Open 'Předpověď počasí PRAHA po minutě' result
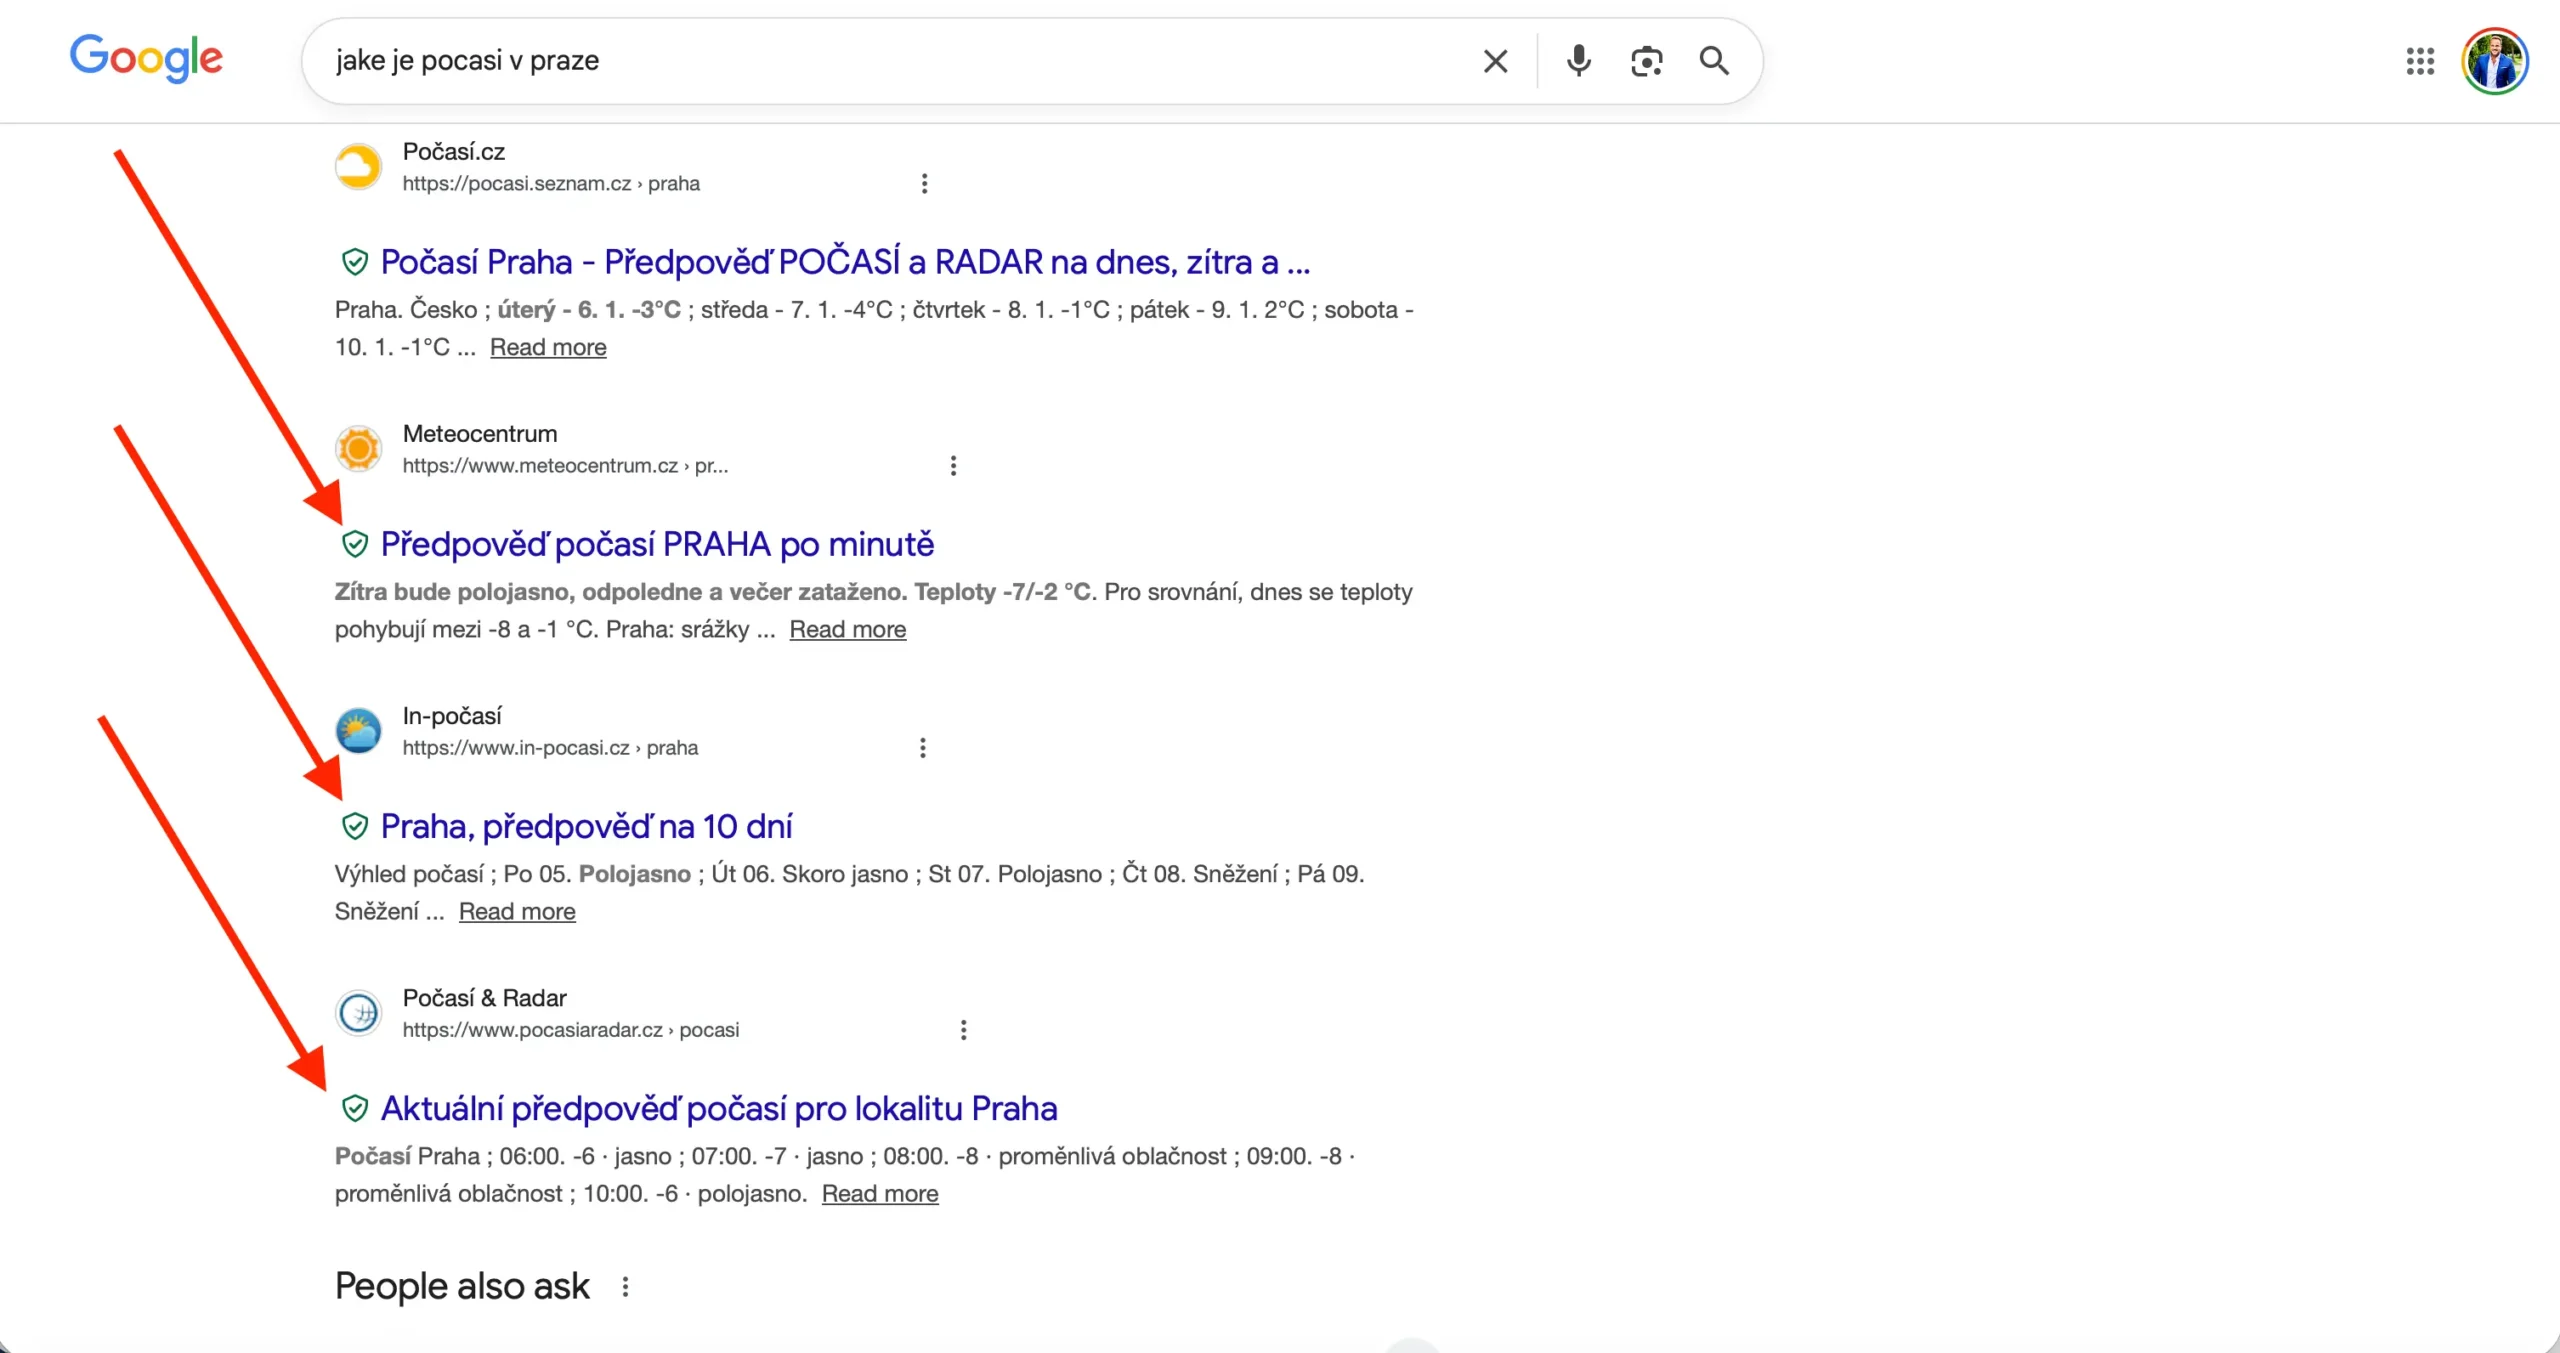This screenshot has width=2560, height=1353. pos(657,543)
